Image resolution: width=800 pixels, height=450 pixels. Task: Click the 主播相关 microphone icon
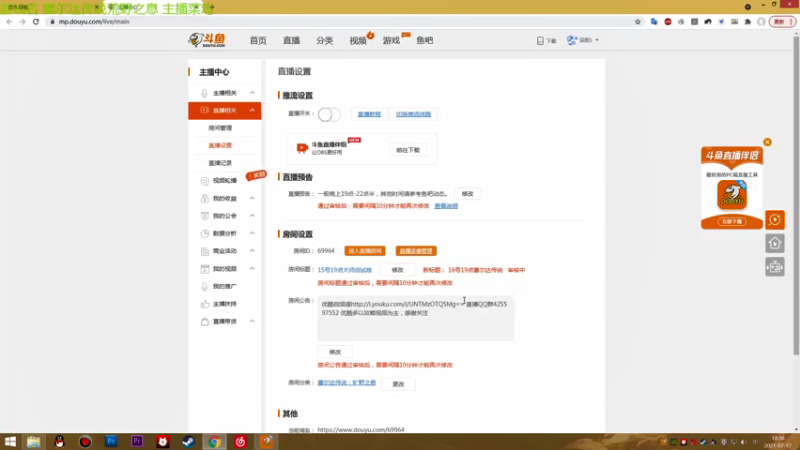pos(205,93)
